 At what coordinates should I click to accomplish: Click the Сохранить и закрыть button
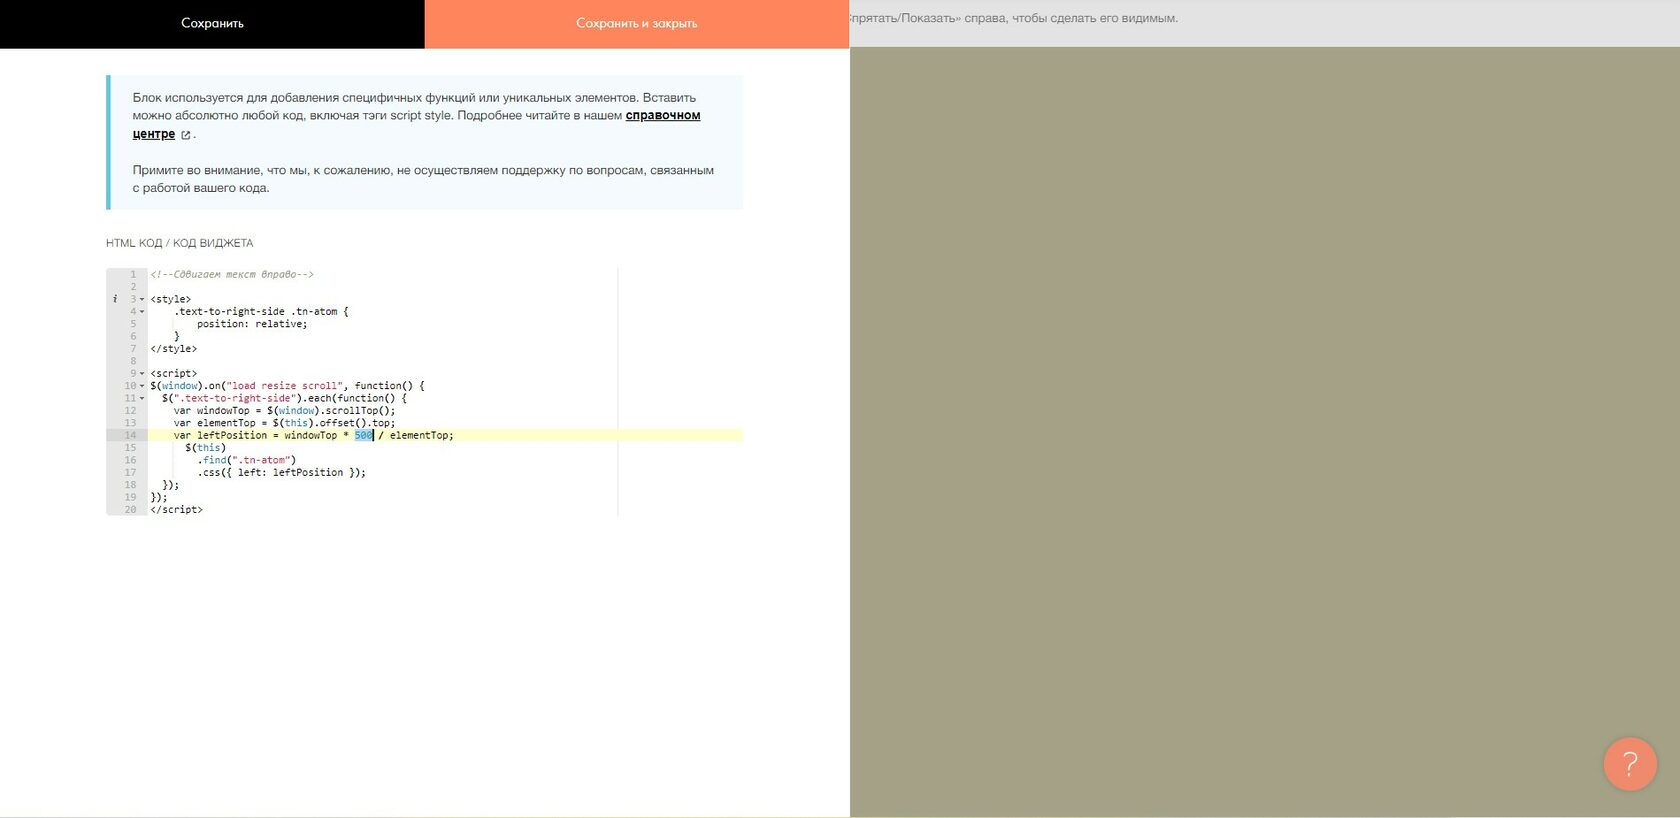coord(637,24)
